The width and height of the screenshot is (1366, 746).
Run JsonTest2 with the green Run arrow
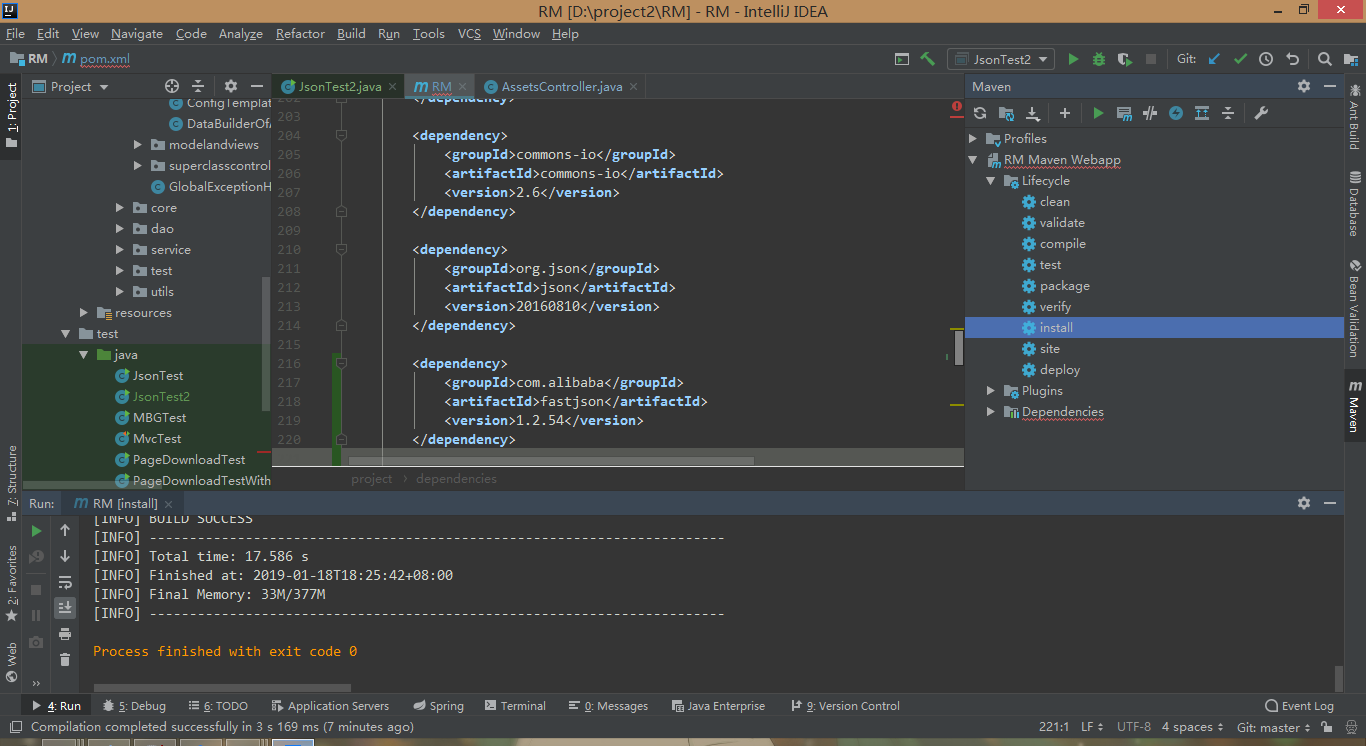(1073, 59)
